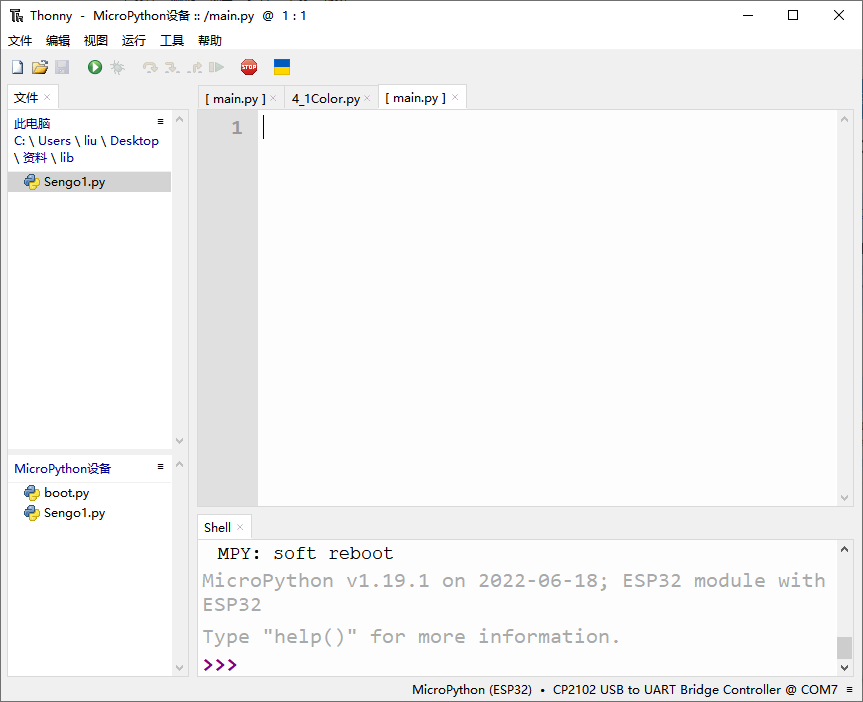Maximize the Thonny window

[x=793, y=15]
